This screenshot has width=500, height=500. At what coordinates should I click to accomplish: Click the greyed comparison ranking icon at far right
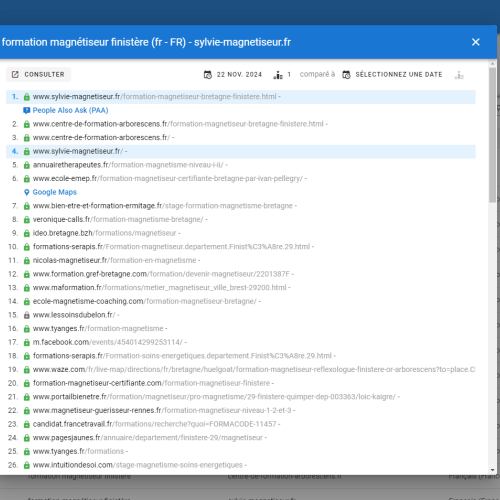pos(459,75)
